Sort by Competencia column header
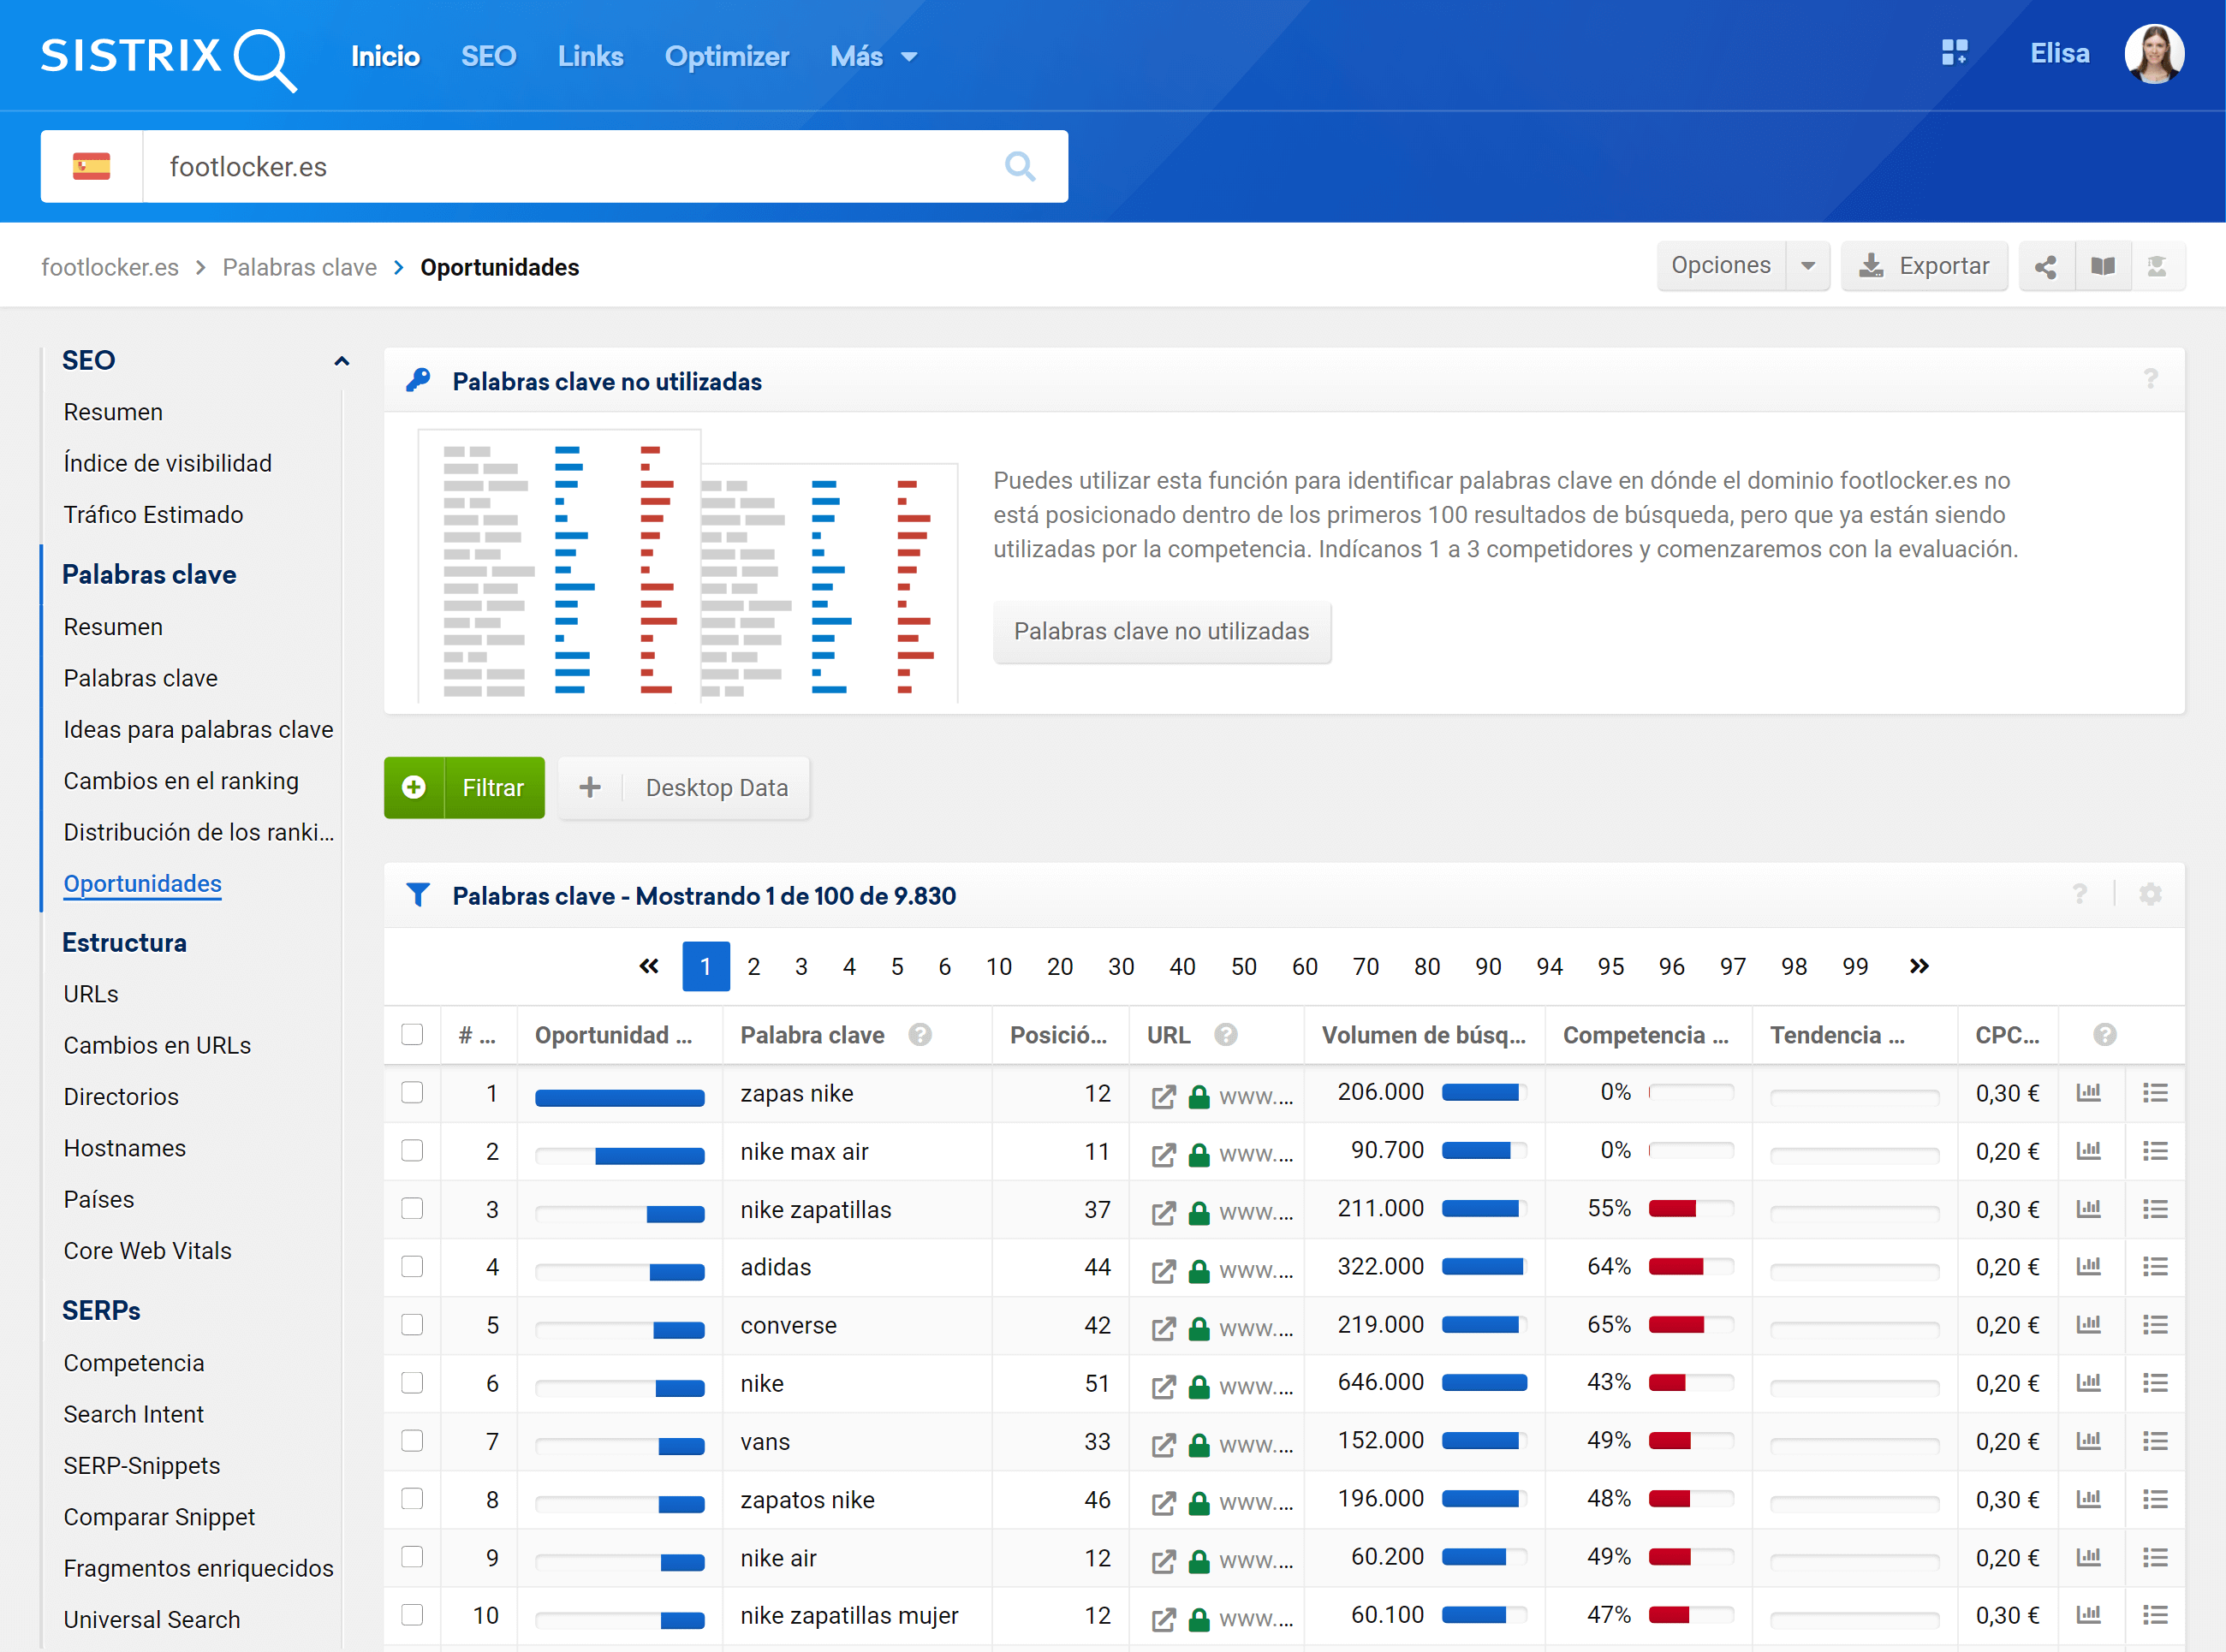This screenshot has width=2226, height=1652. click(x=1645, y=1035)
